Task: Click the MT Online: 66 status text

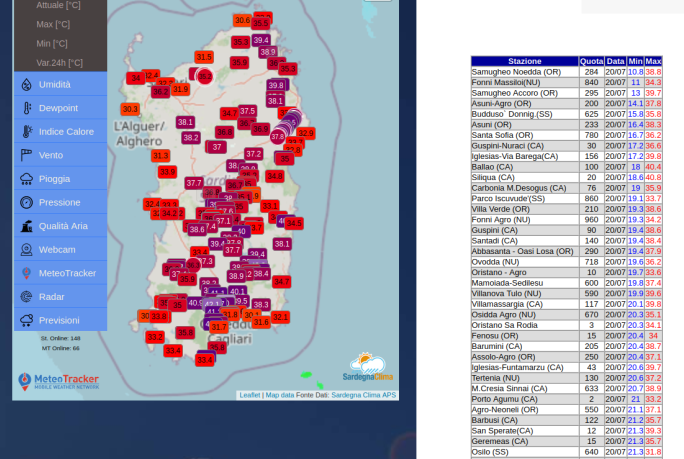Action: click(61, 348)
